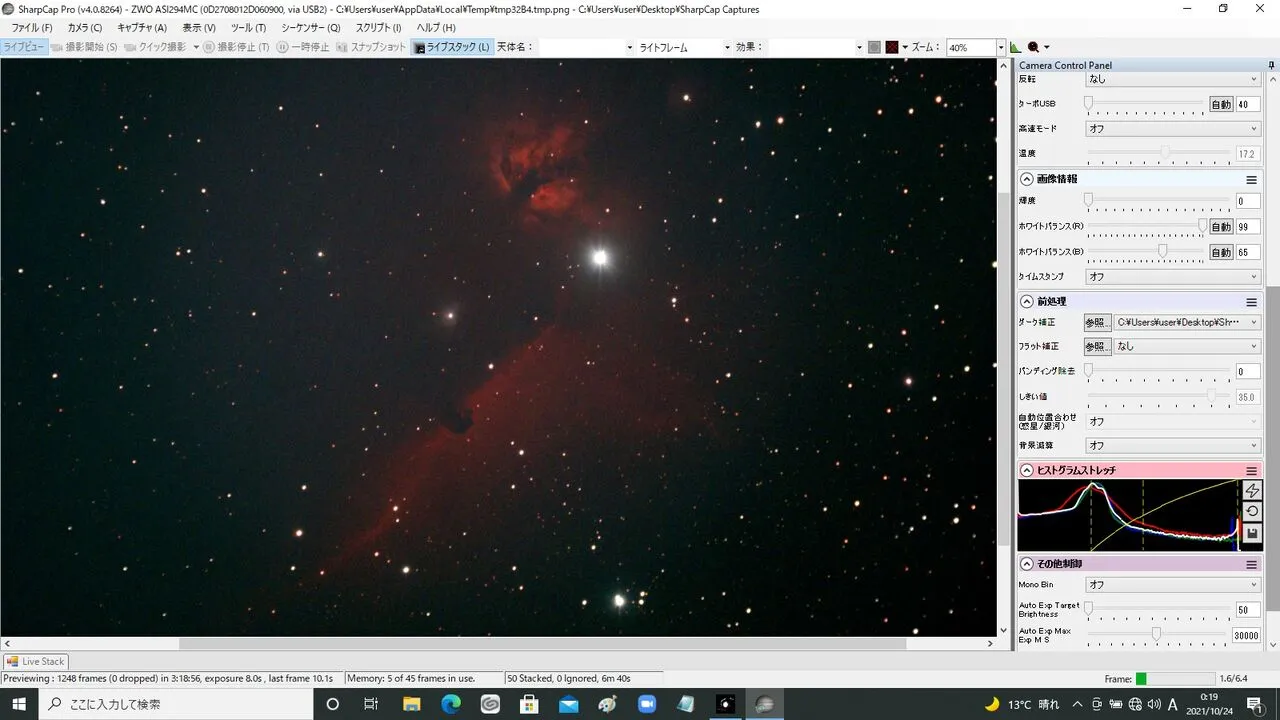Collapse the ヒストグラムストレッチ section

(x=1026, y=470)
